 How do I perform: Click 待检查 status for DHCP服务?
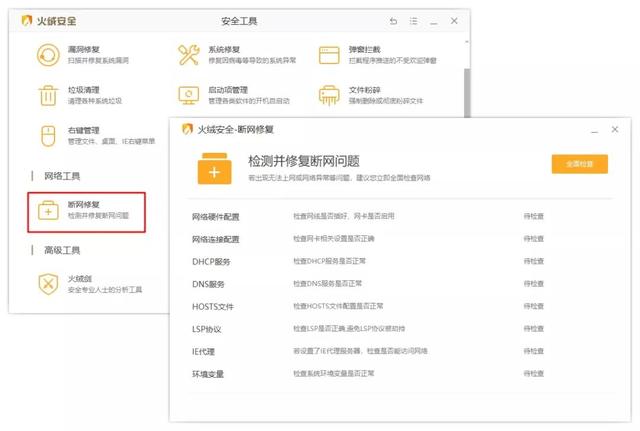click(533, 261)
